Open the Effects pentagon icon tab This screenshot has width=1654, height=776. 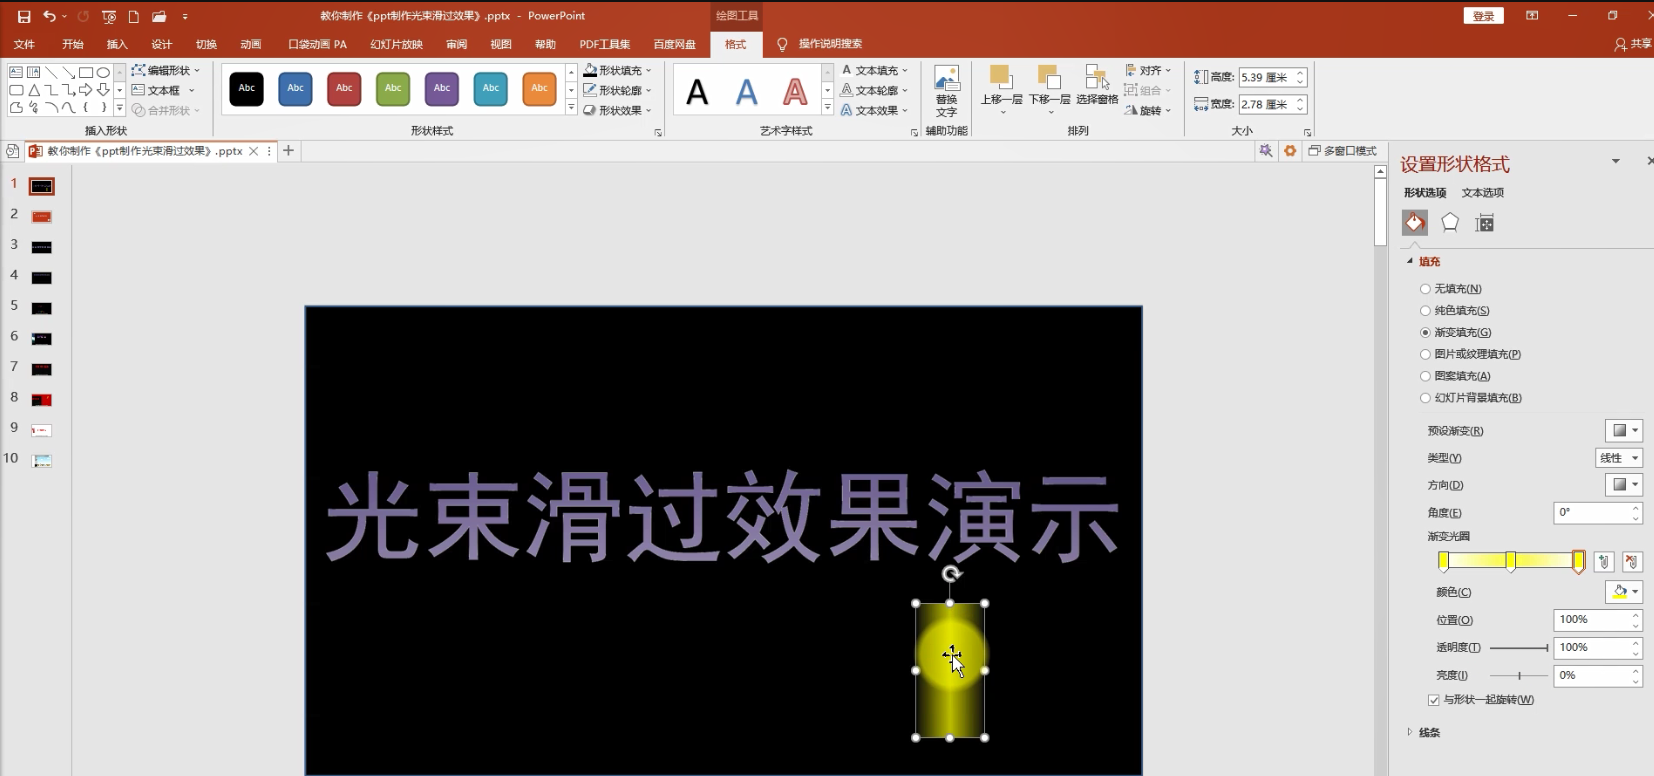1450,223
